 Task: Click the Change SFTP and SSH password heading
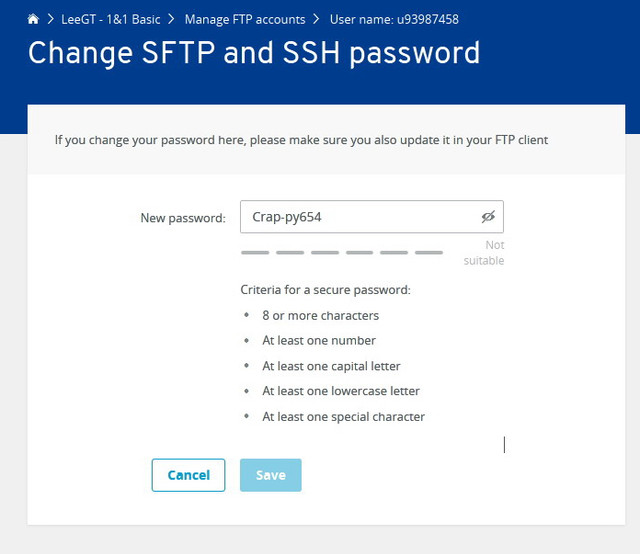pyautogui.click(x=254, y=53)
